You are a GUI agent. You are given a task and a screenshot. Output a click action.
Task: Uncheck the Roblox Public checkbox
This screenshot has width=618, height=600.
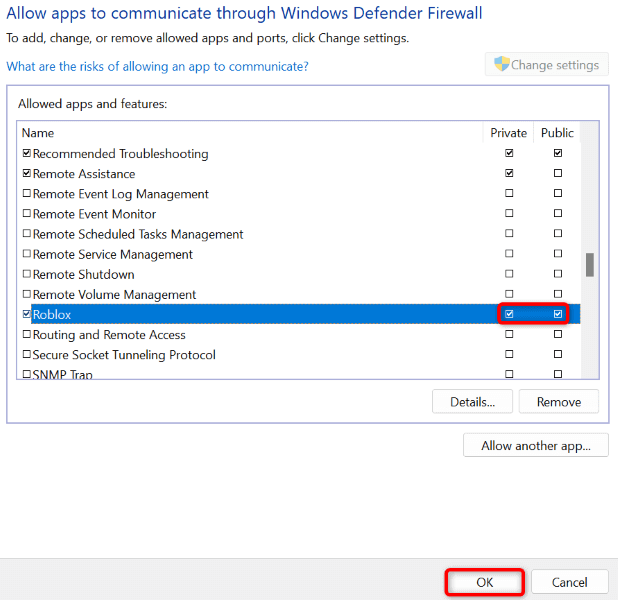[557, 314]
